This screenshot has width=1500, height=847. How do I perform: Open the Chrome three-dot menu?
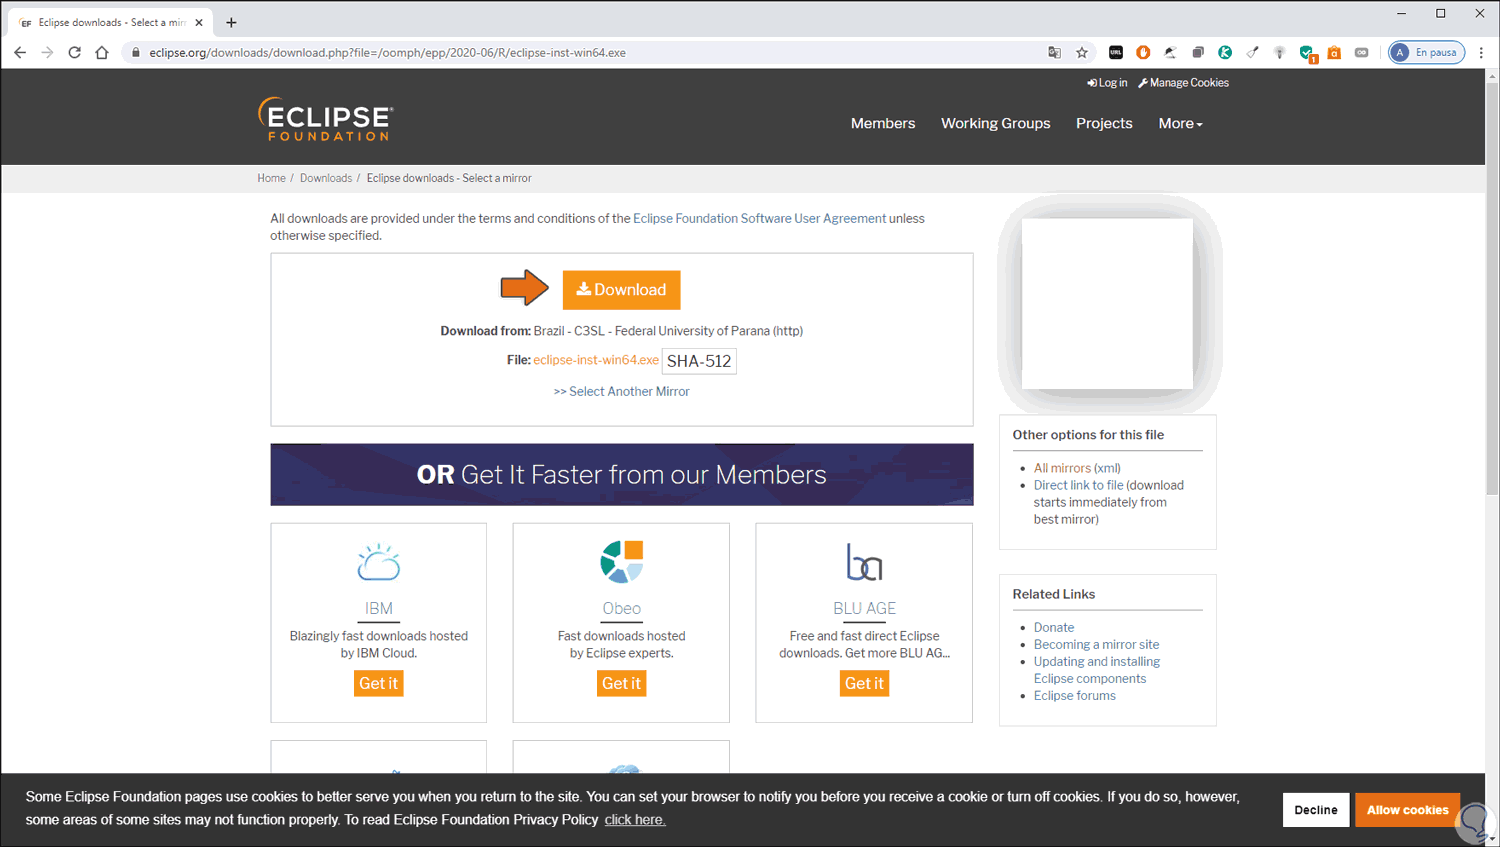(x=1481, y=53)
